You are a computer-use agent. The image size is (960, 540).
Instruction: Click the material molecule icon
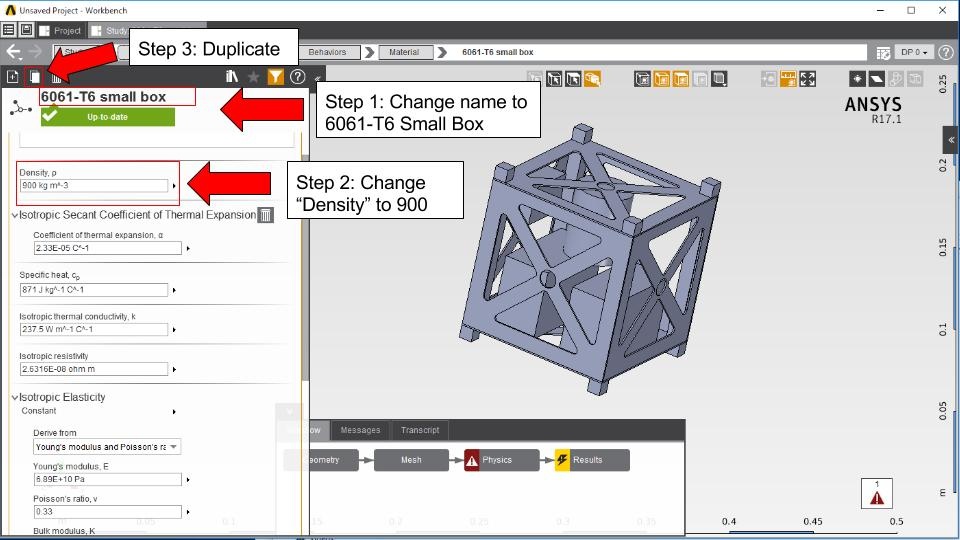(x=21, y=108)
